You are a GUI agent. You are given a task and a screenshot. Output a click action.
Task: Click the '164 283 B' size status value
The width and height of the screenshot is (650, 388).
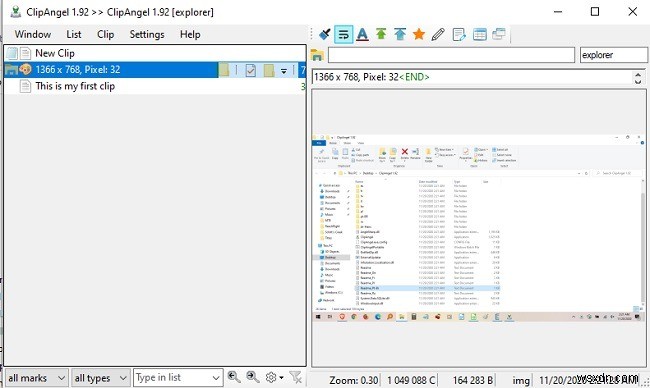[x=473, y=380]
